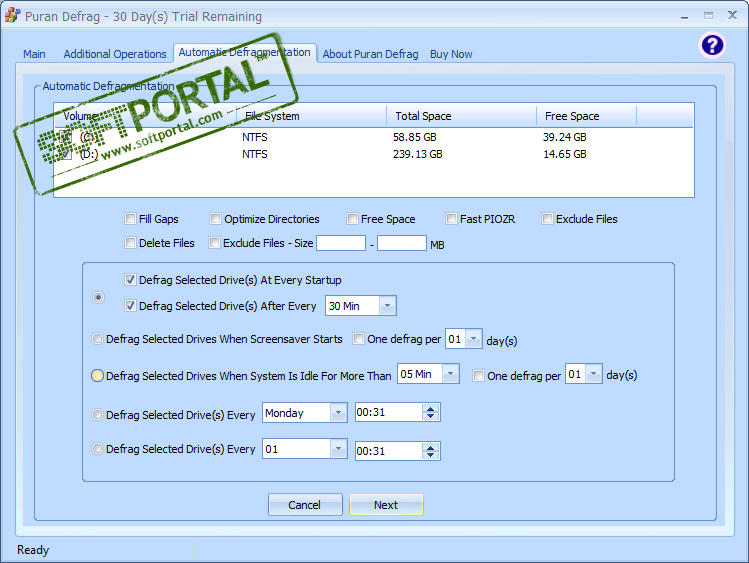Click the Free Space column header
This screenshot has height=563, width=749.
[587, 116]
